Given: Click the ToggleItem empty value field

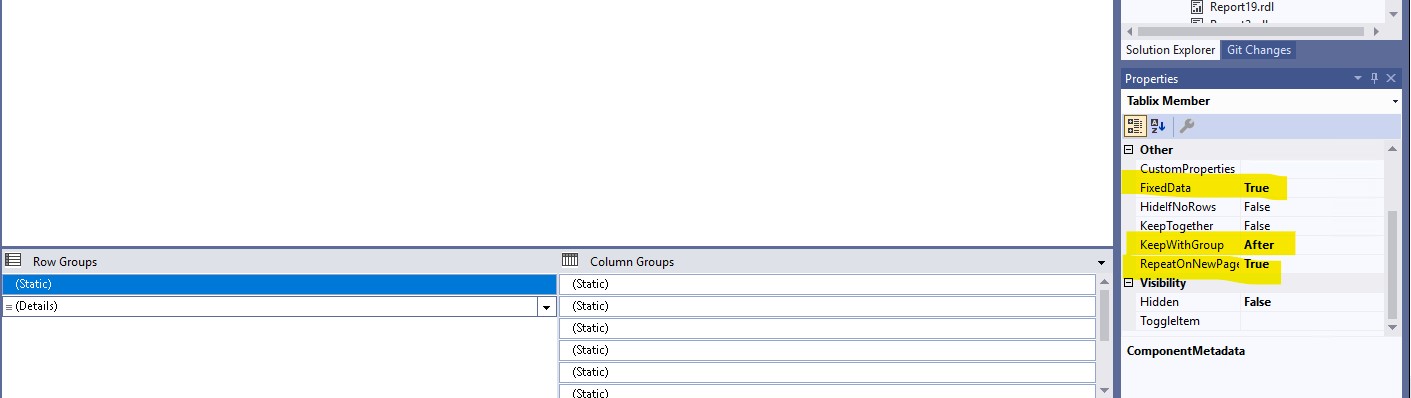Looking at the screenshot, I should (1313, 321).
